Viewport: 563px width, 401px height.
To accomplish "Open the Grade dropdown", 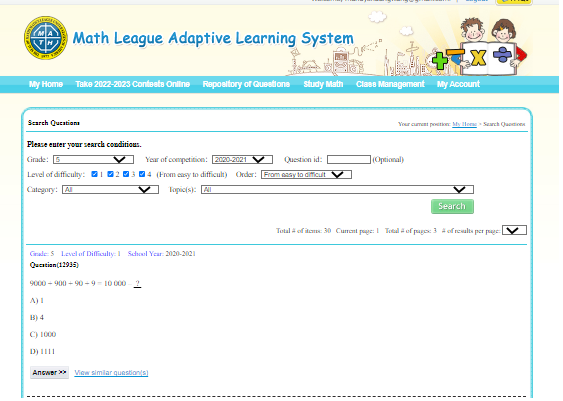I will [x=93, y=159].
